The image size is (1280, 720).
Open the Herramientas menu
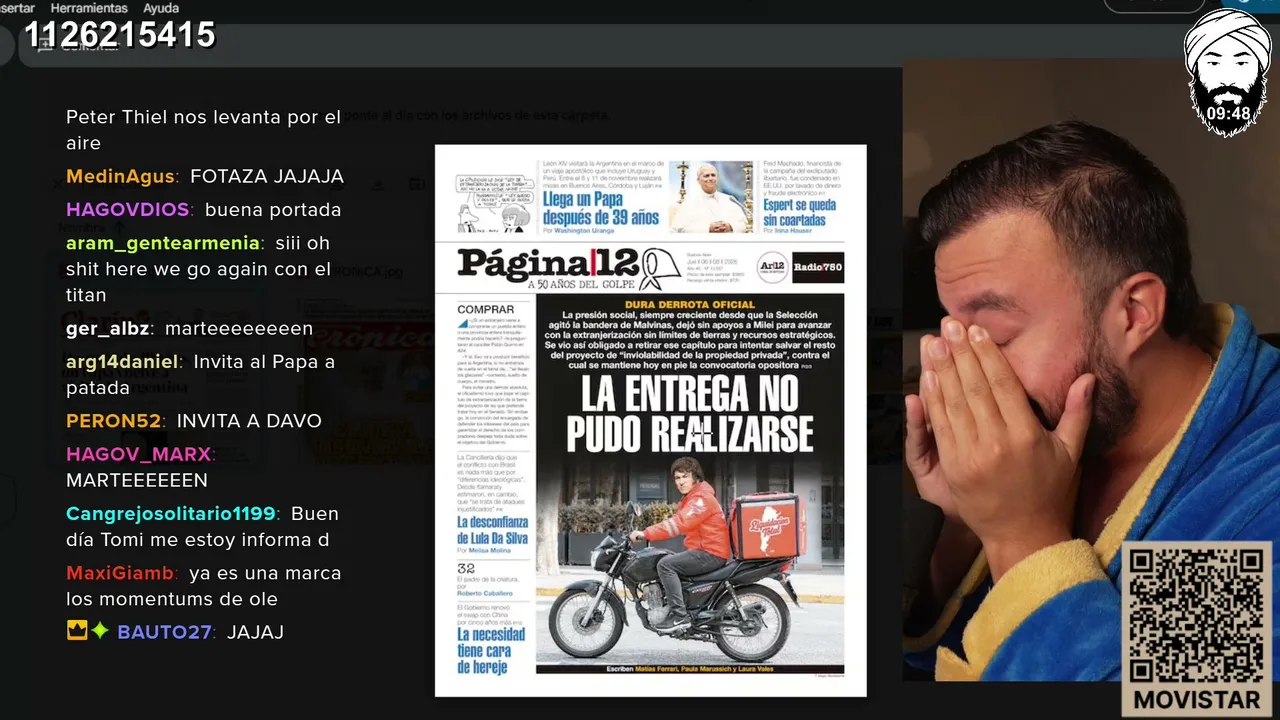click(x=89, y=8)
